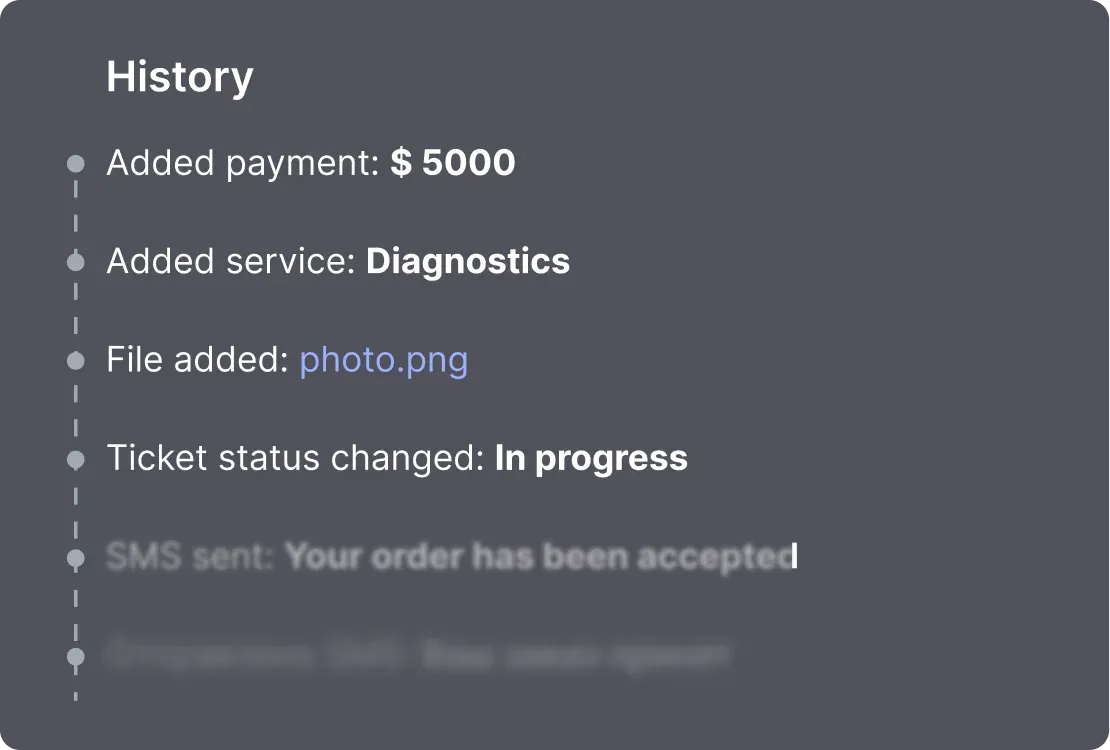The image size is (1110, 750).
Task: Click the $5000 payment amount
Action: click(453, 163)
